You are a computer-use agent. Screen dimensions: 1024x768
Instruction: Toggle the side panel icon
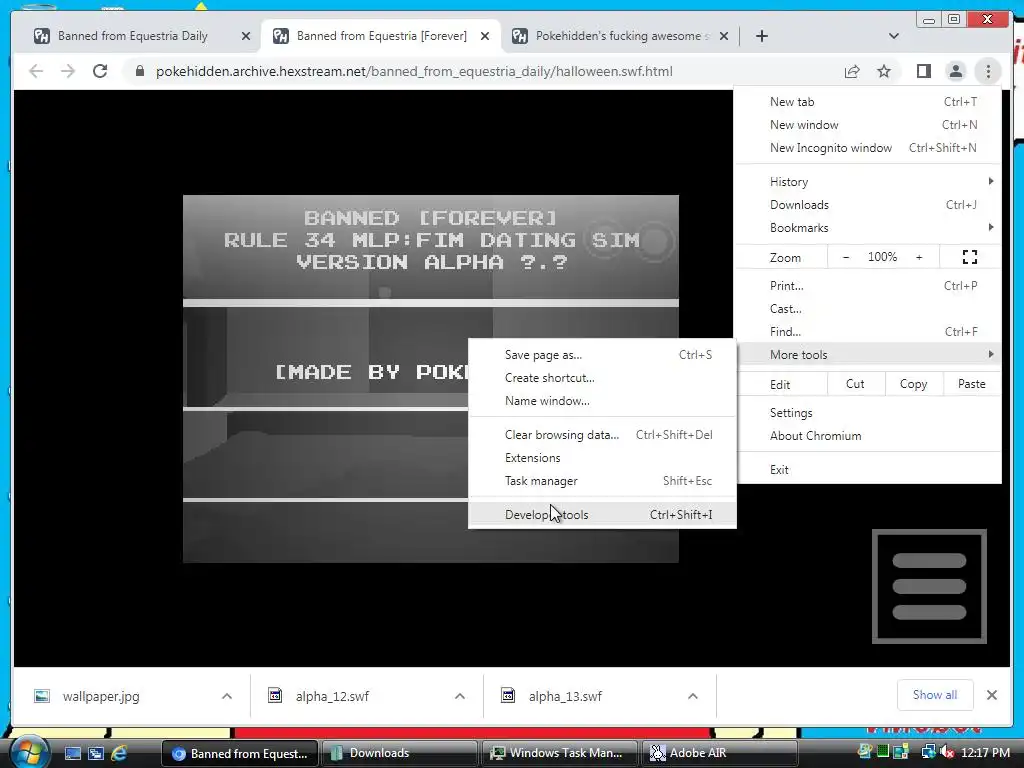[923, 71]
